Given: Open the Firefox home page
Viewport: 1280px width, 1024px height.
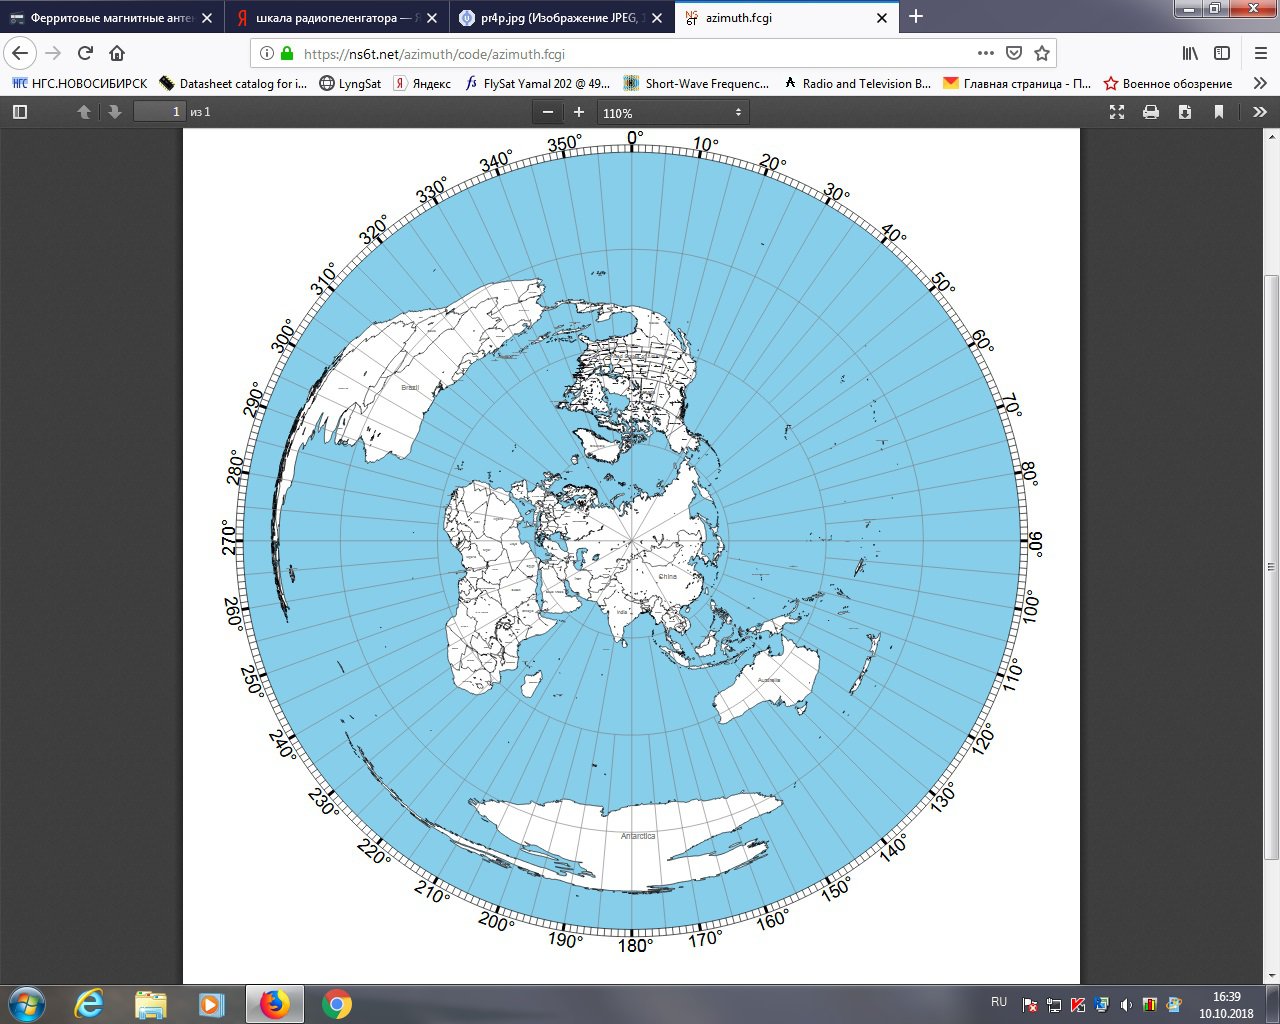Looking at the screenshot, I should (117, 54).
